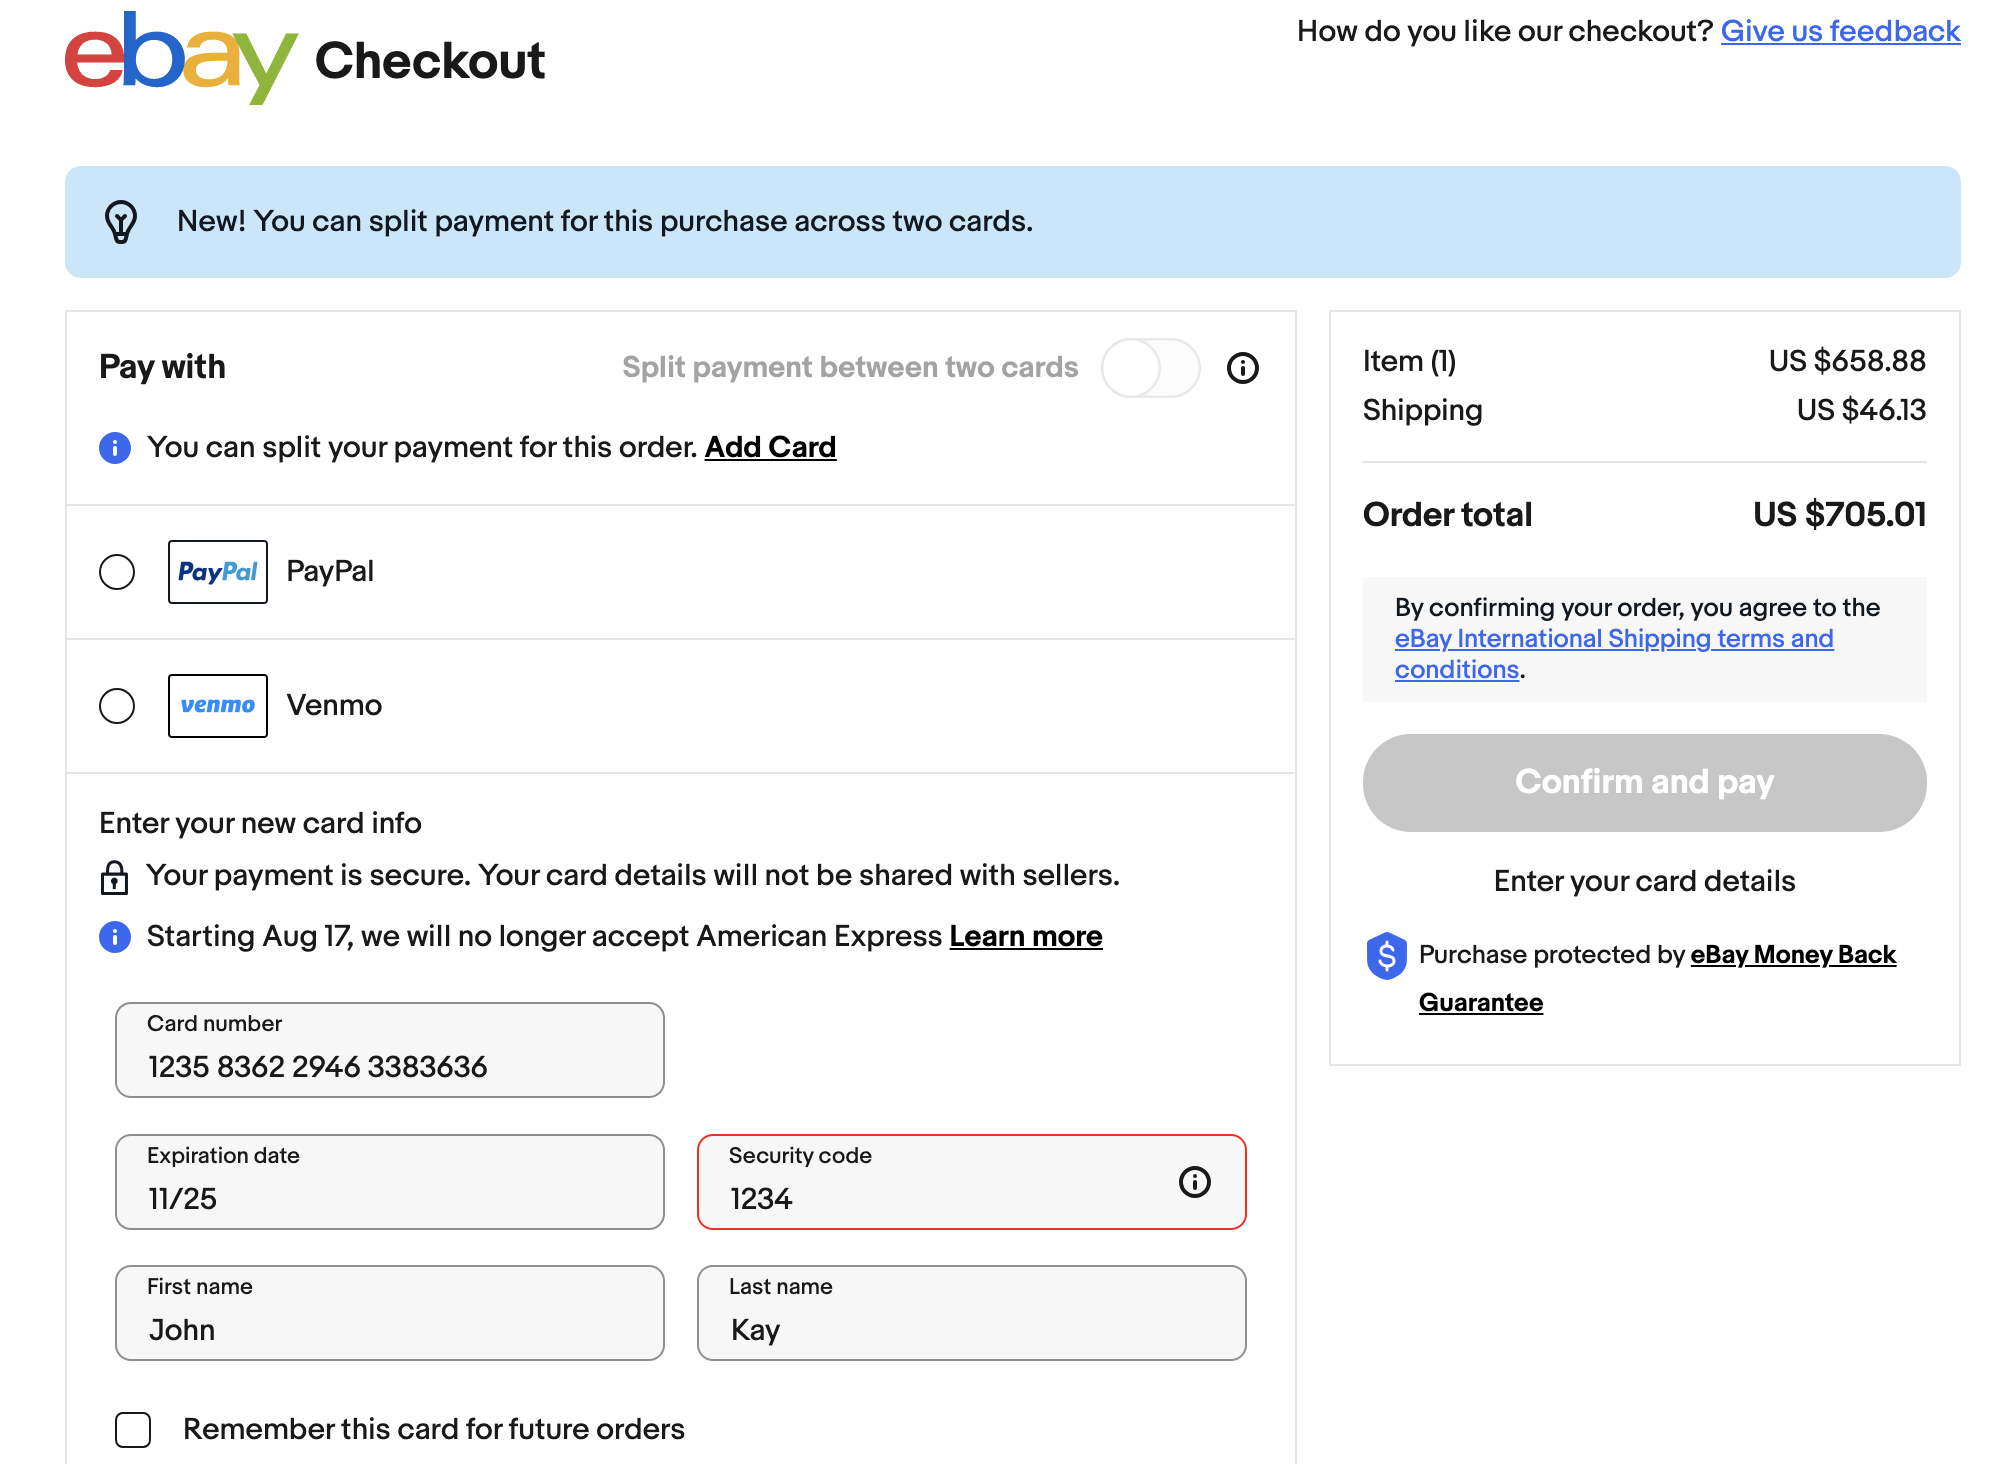The width and height of the screenshot is (1993, 1464).
Task: Click the Security code info icon
Action: (x=1194, y=1182)
